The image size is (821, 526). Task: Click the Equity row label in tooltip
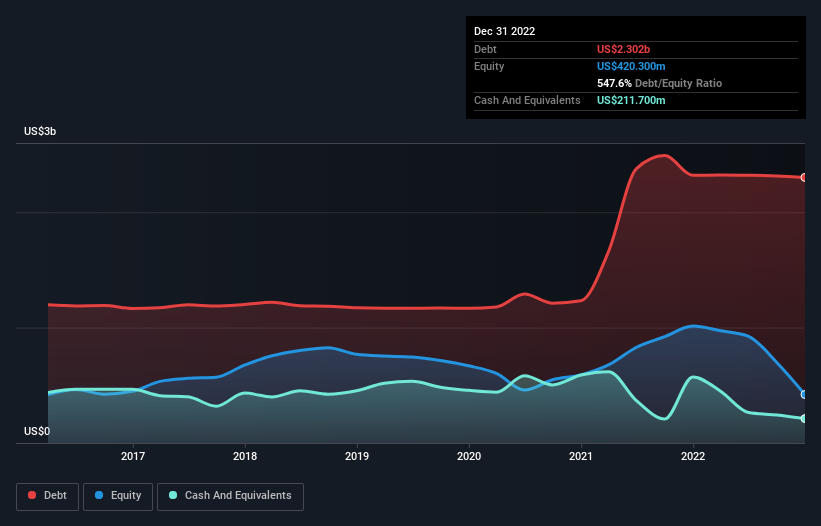[489, 66]
